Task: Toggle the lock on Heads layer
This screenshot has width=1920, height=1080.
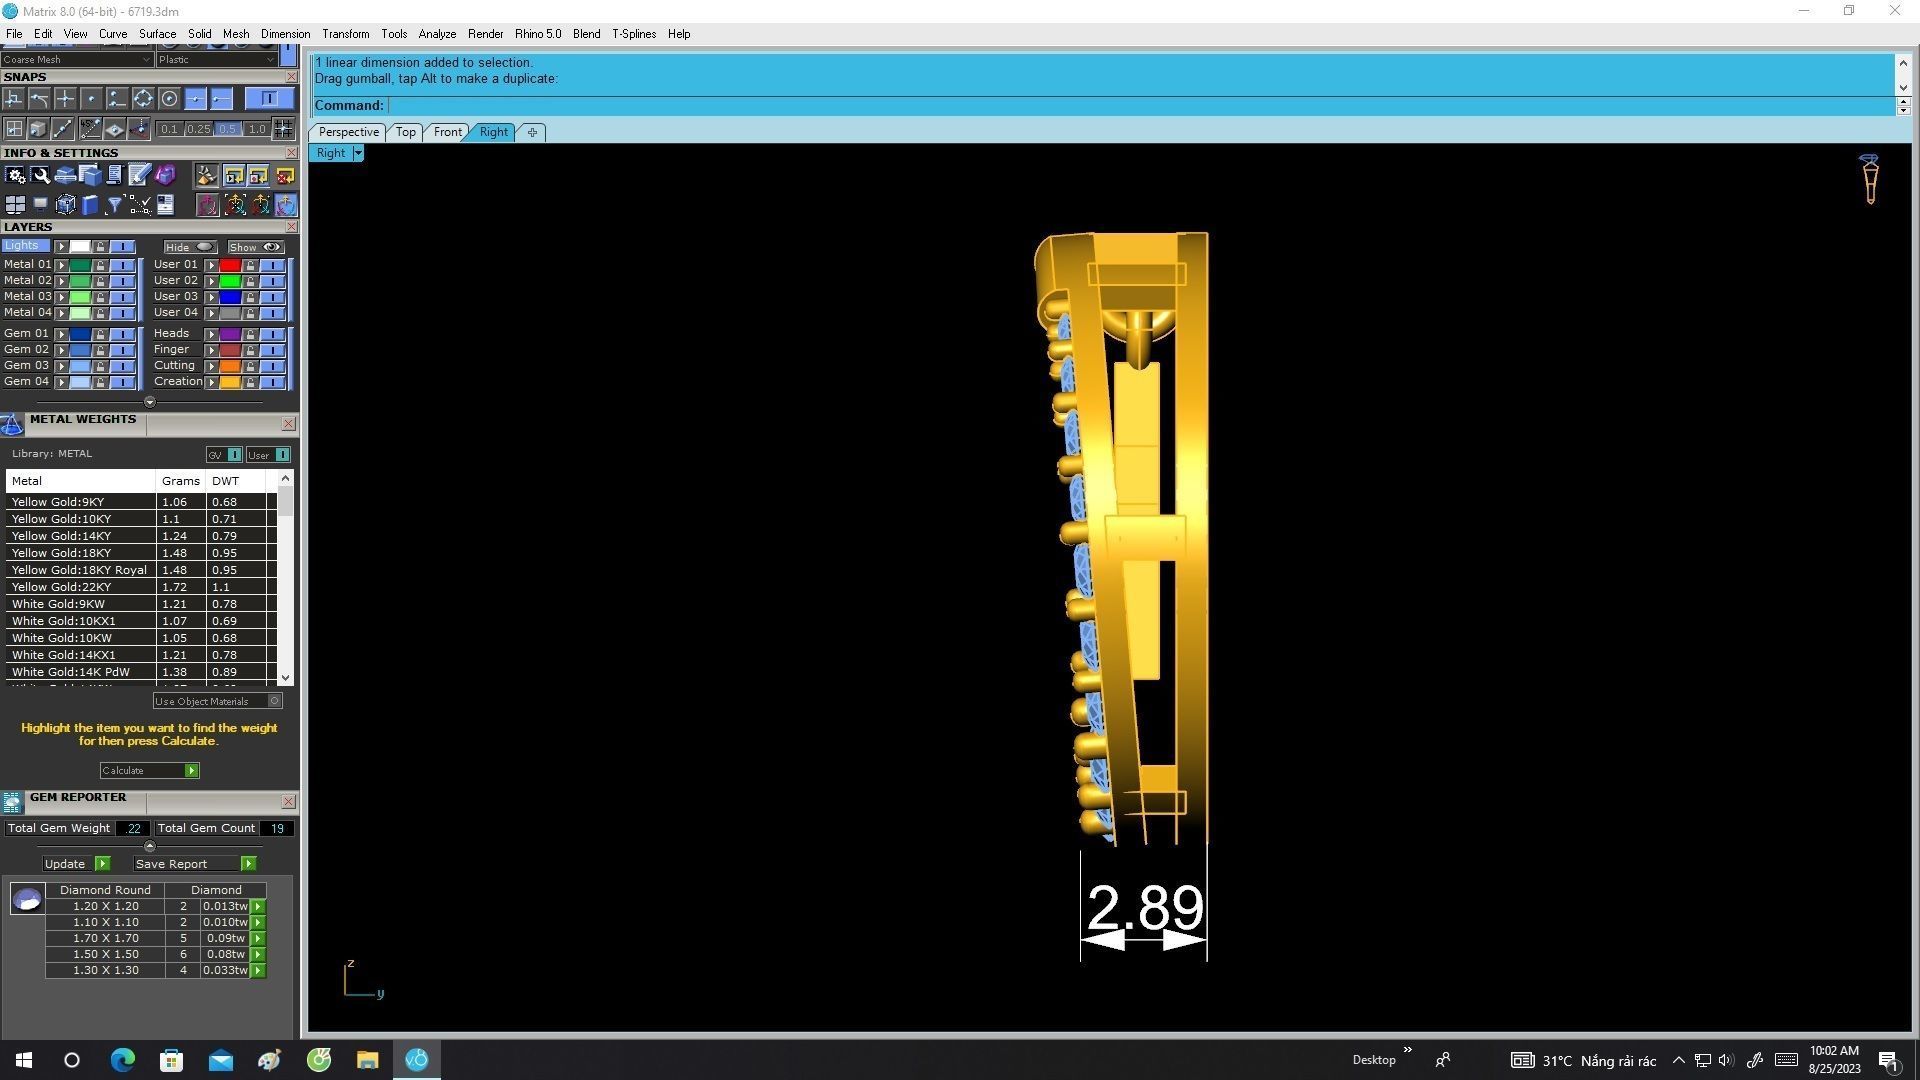Action: (250, 334)
